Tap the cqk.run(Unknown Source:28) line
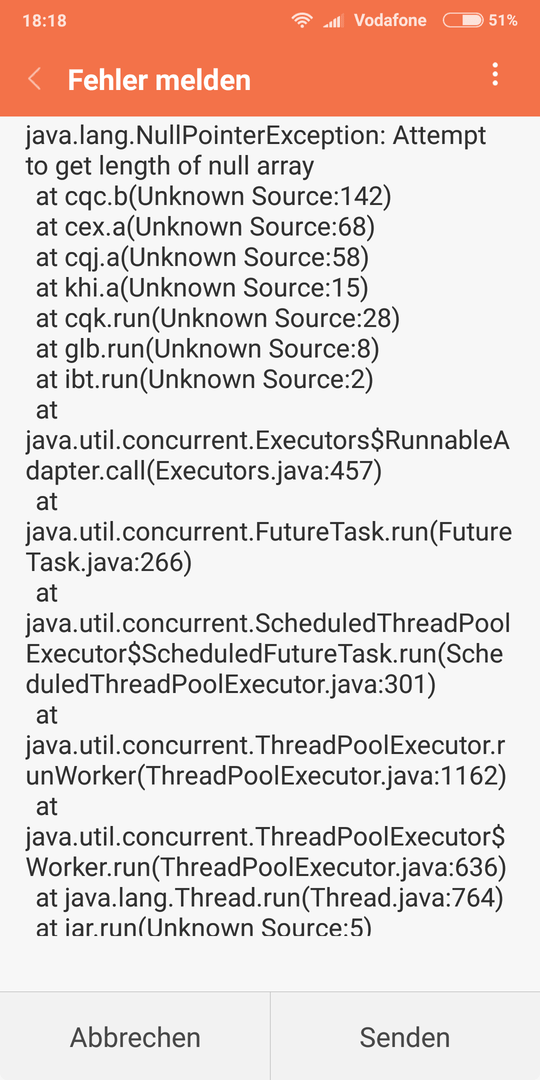Viewport: 540px width, 1080px height. coord(218,318)
